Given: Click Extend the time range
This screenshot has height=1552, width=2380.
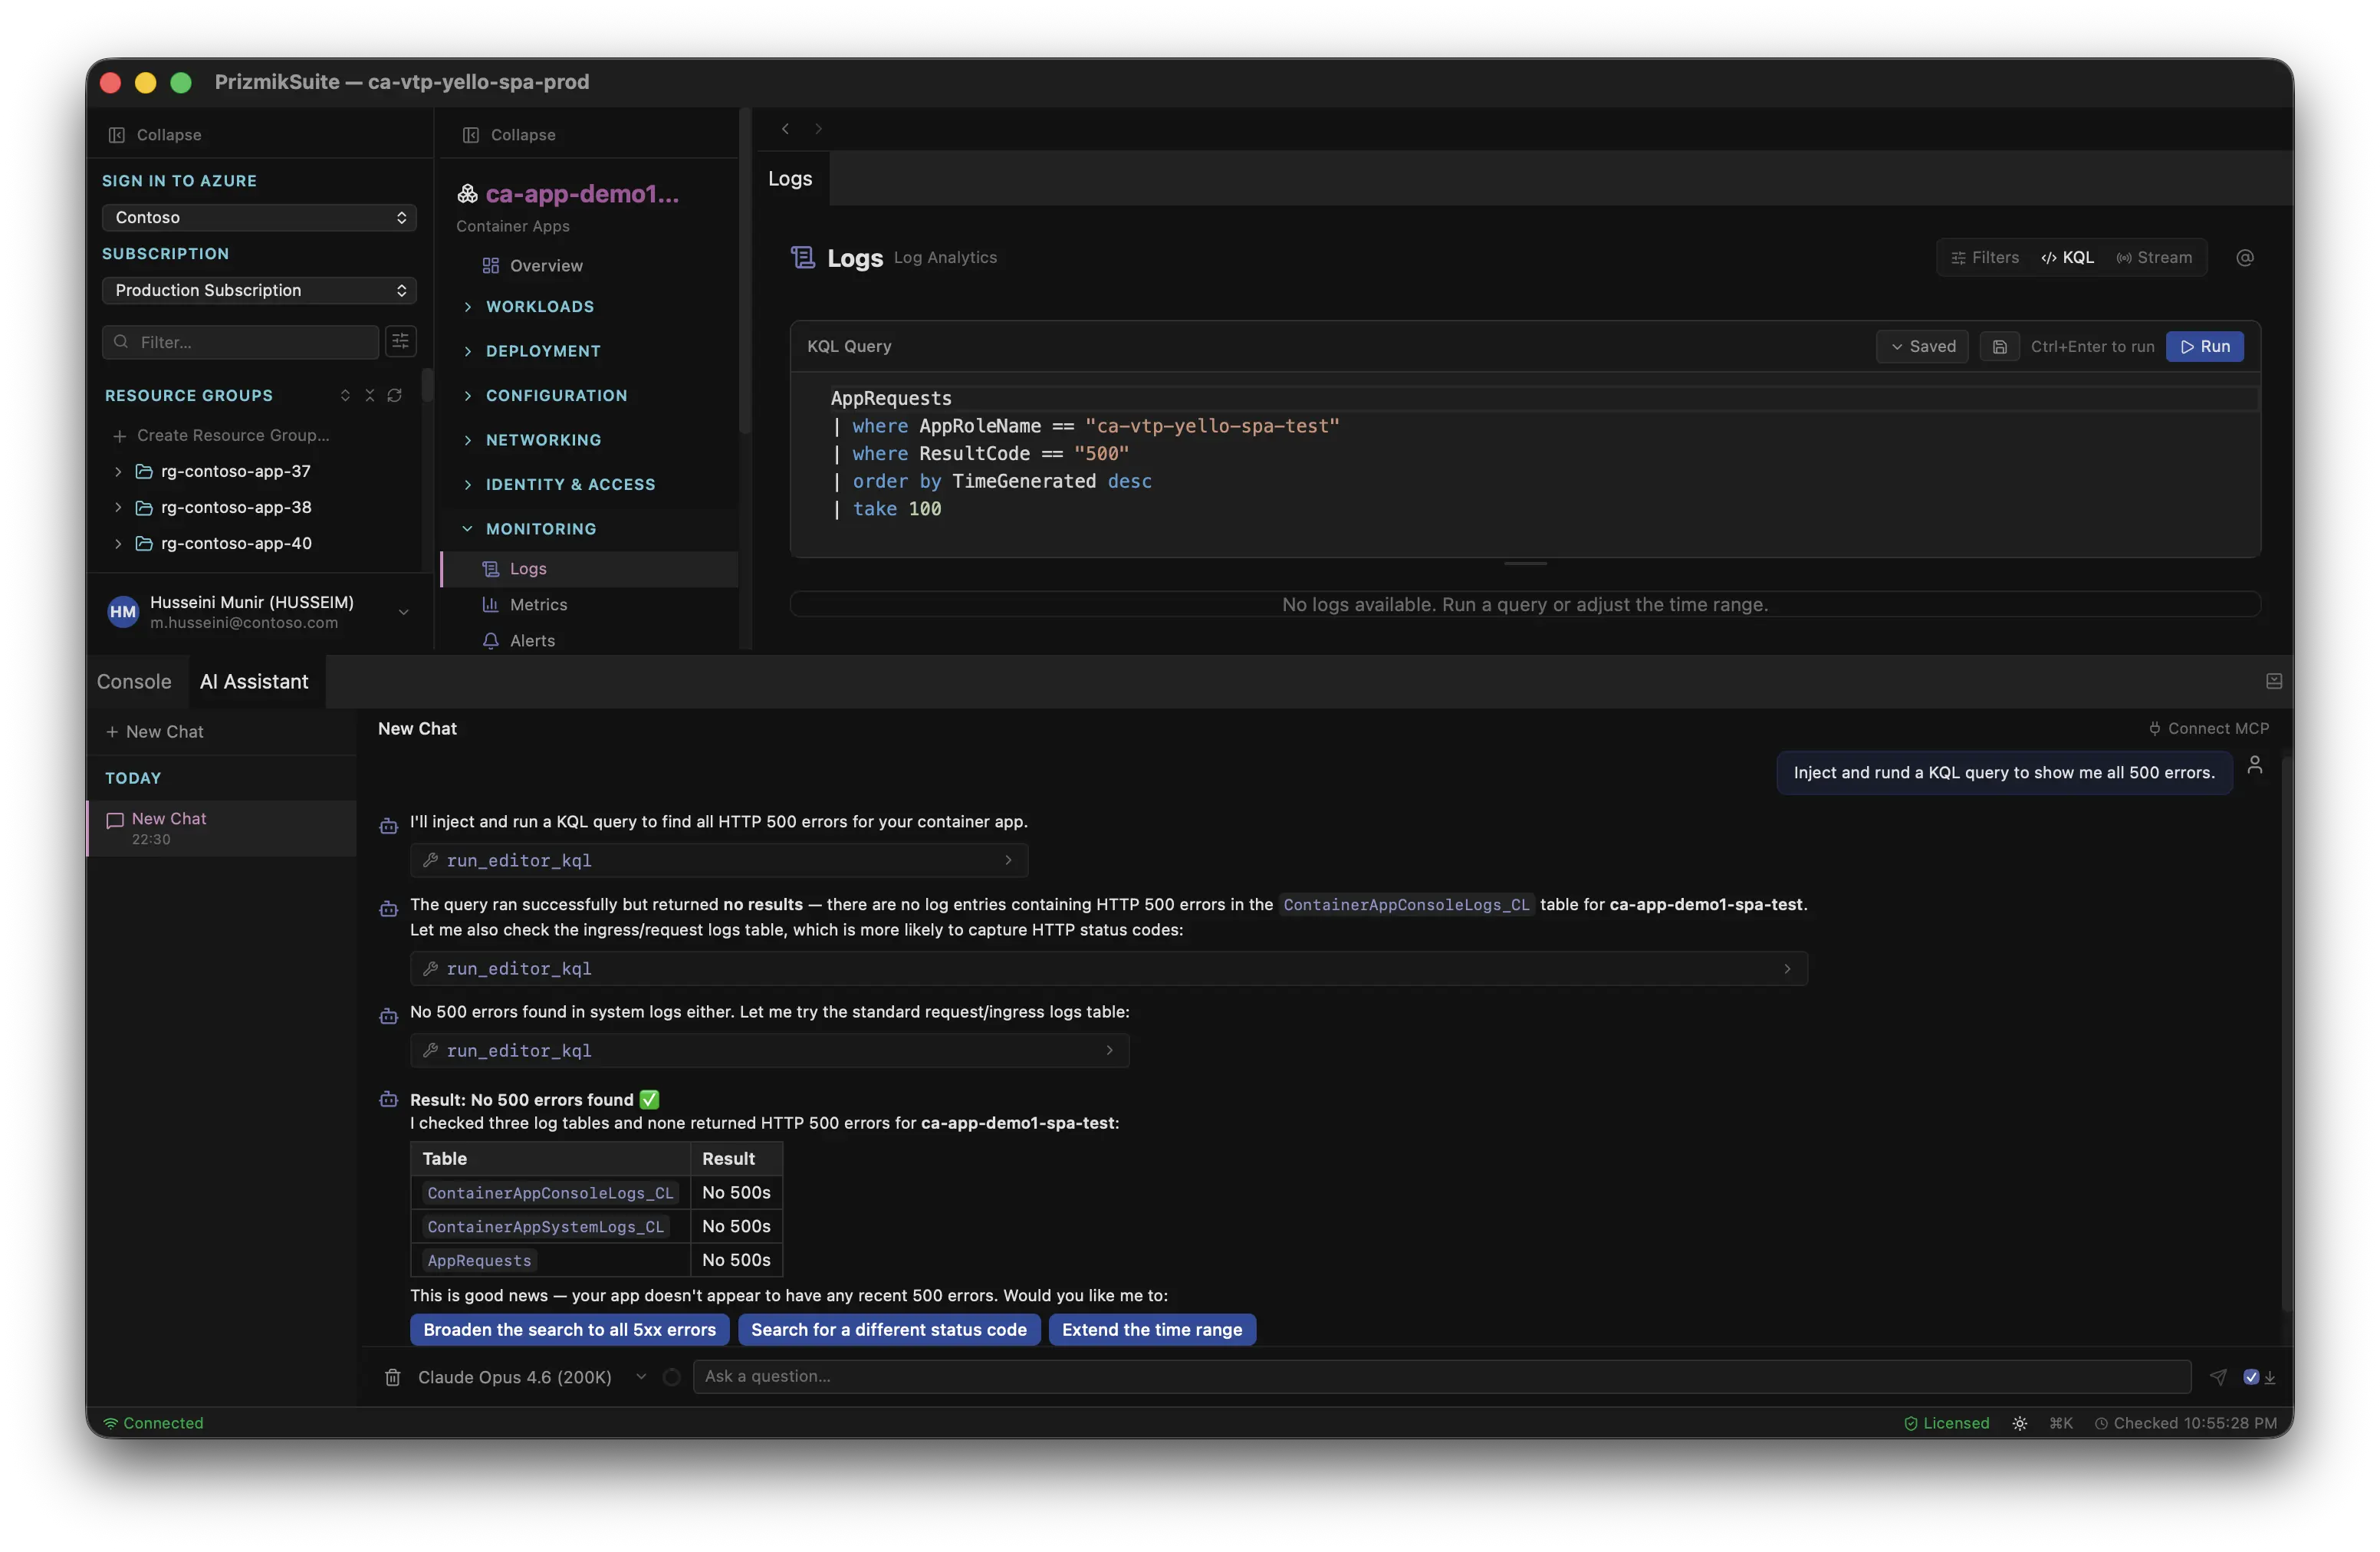Looking at the screenshot, I should 1152,1330.
